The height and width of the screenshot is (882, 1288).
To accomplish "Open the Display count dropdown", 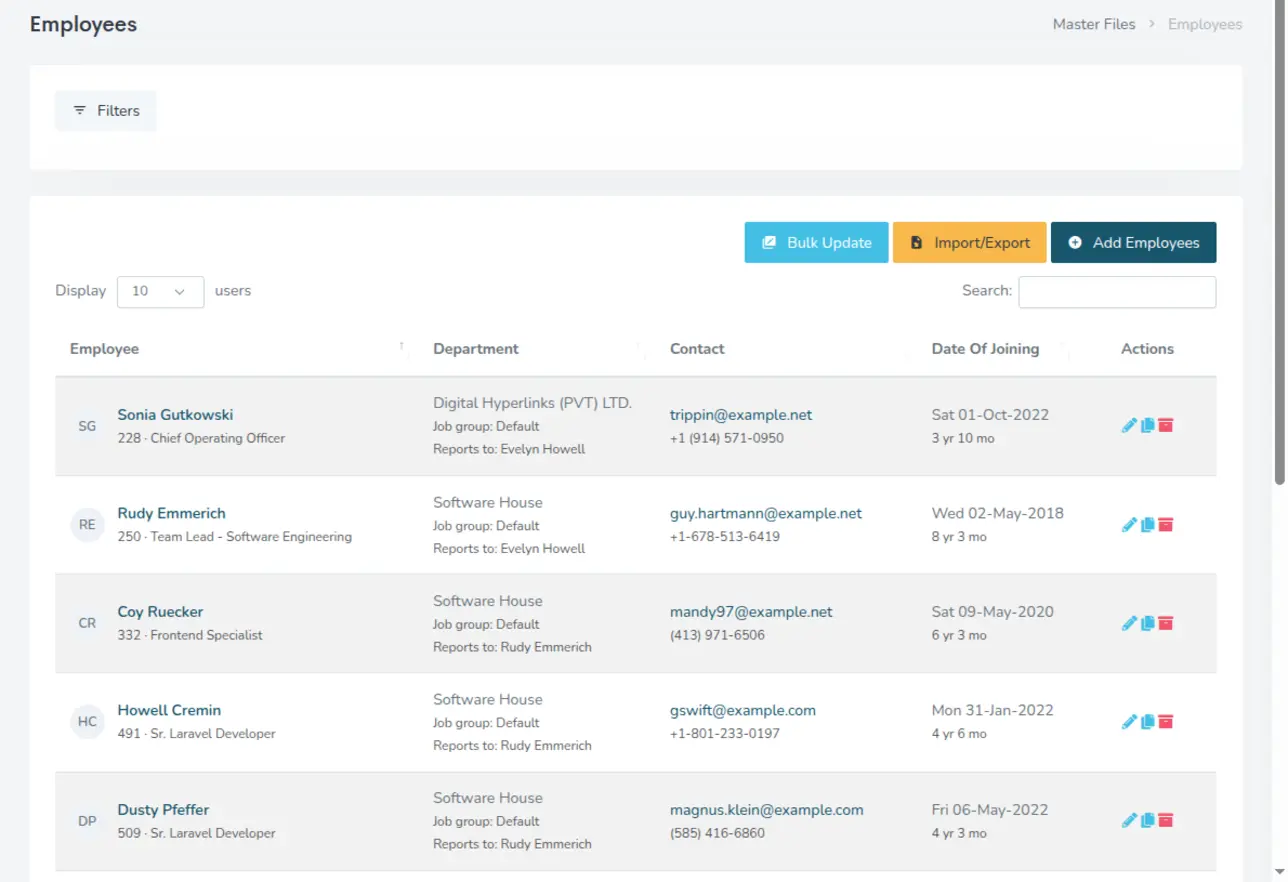I will tap(160, 291).
